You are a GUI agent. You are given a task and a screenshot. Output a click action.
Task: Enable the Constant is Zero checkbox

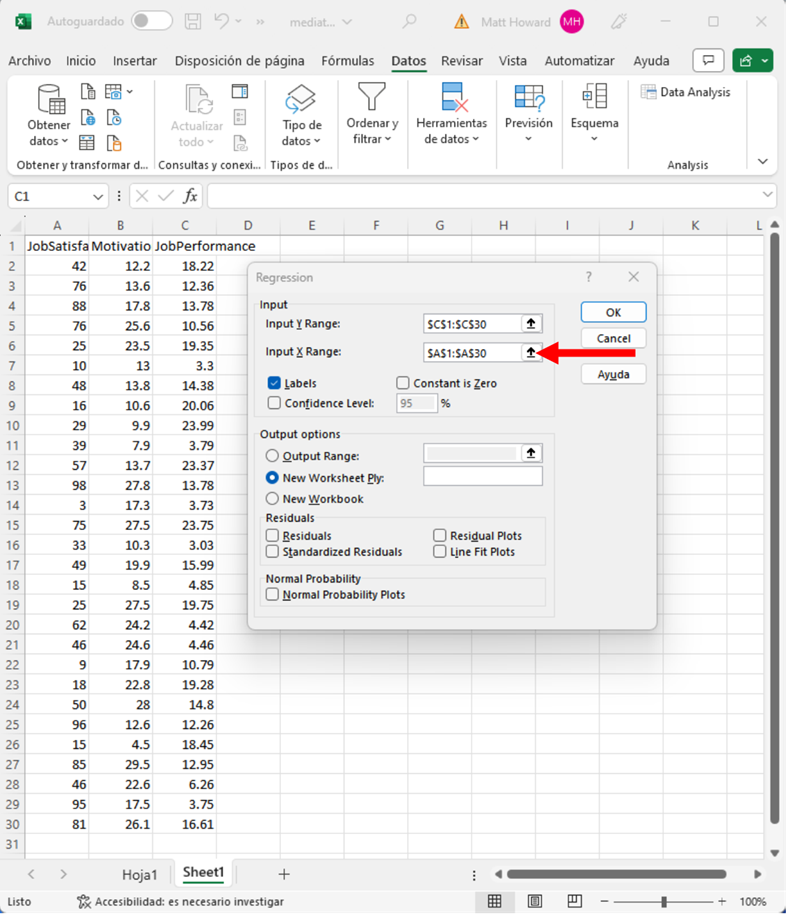(403, 383)
